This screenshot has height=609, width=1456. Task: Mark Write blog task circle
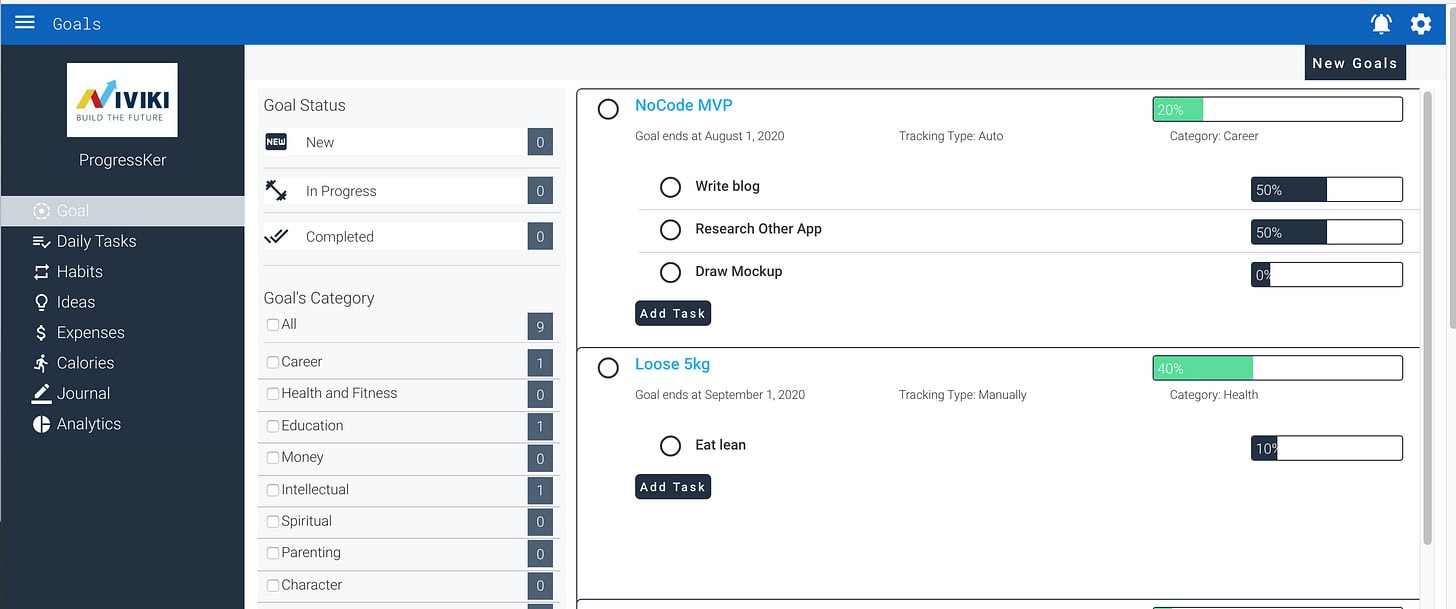671,187
